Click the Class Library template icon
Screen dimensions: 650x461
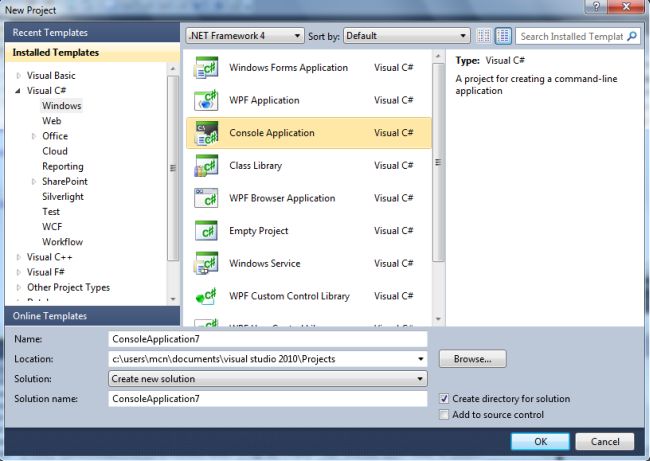(x=206, y=166)
